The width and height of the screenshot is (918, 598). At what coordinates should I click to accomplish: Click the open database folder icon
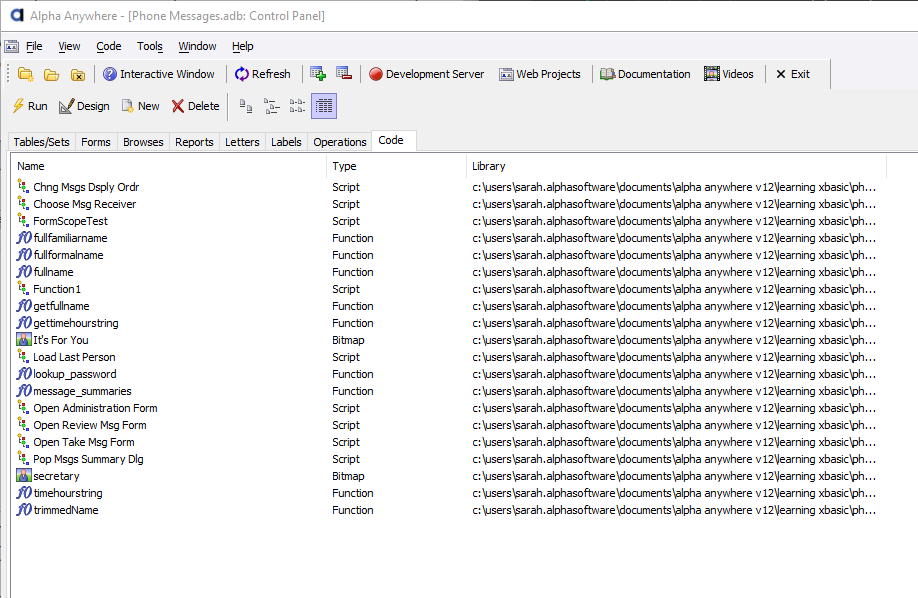(52, 74)
